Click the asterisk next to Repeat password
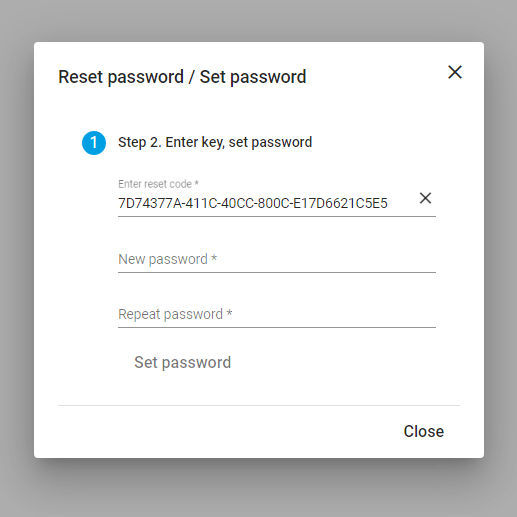Image resolution: width=517 pixels, height=517 pixels. point(229,312)
